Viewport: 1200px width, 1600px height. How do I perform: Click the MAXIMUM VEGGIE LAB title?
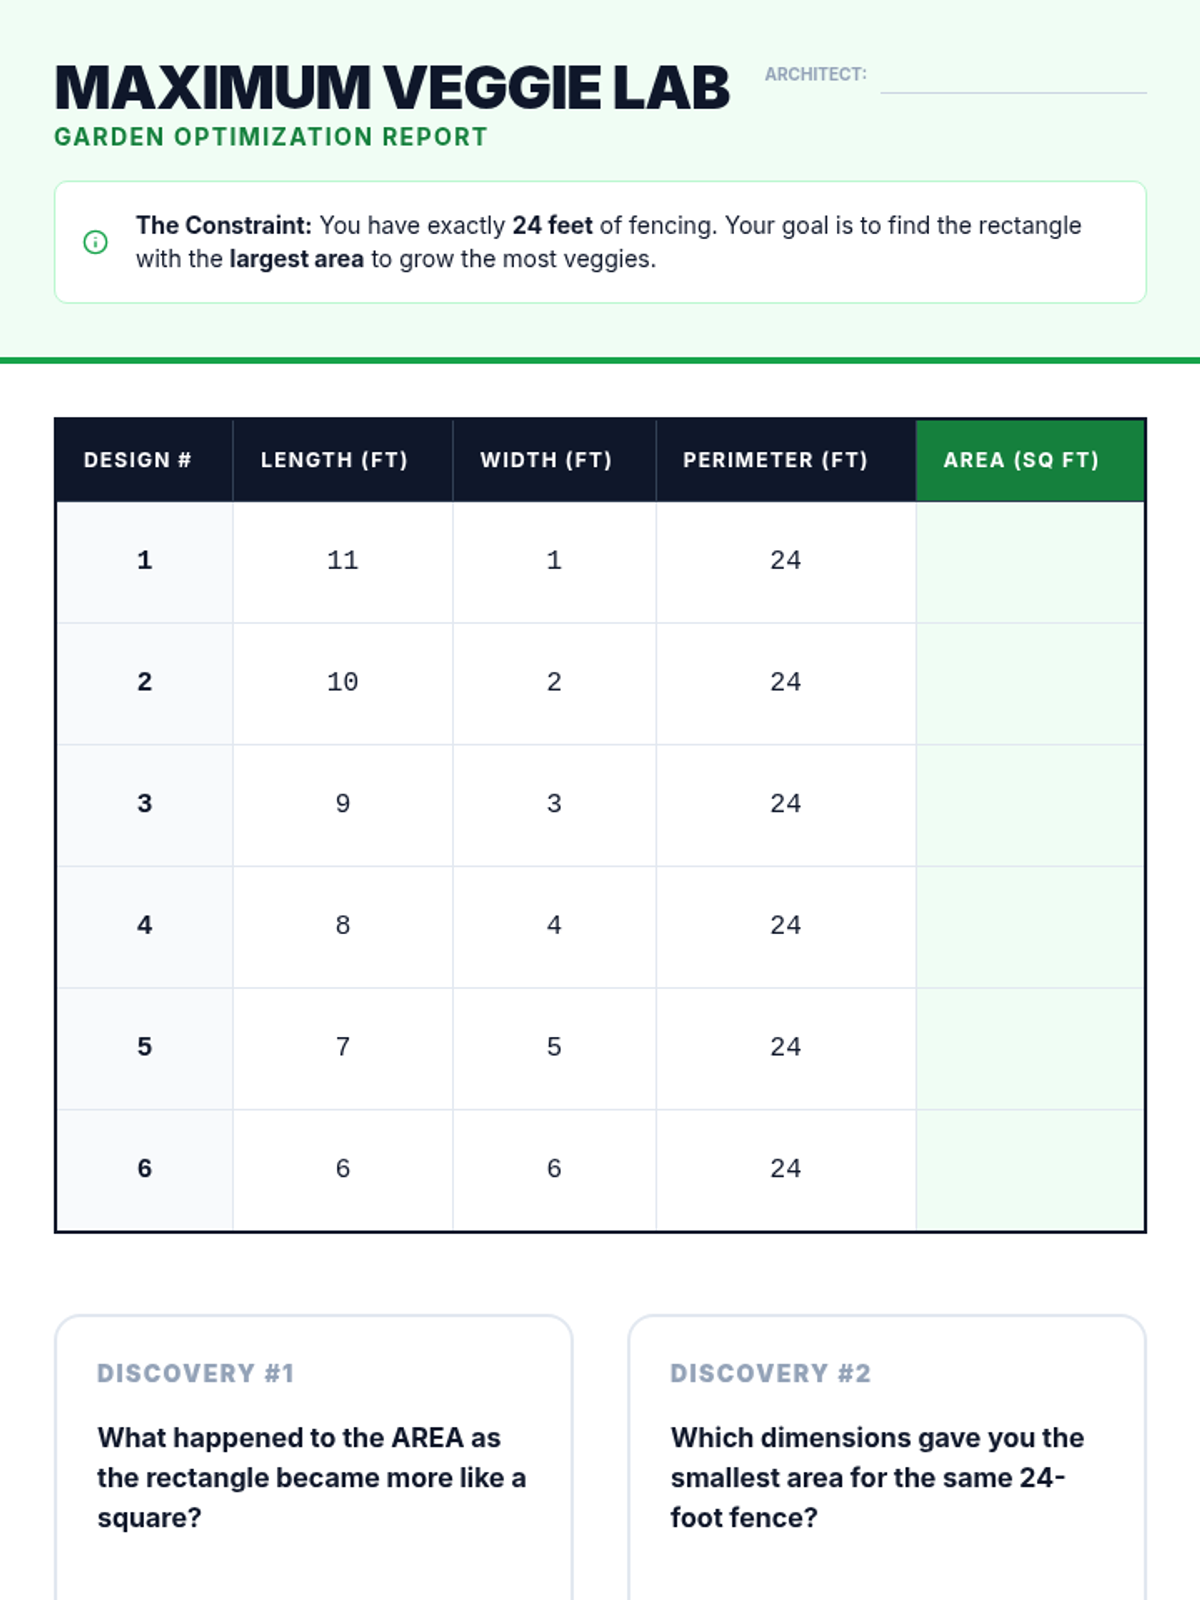pos(392,88)
